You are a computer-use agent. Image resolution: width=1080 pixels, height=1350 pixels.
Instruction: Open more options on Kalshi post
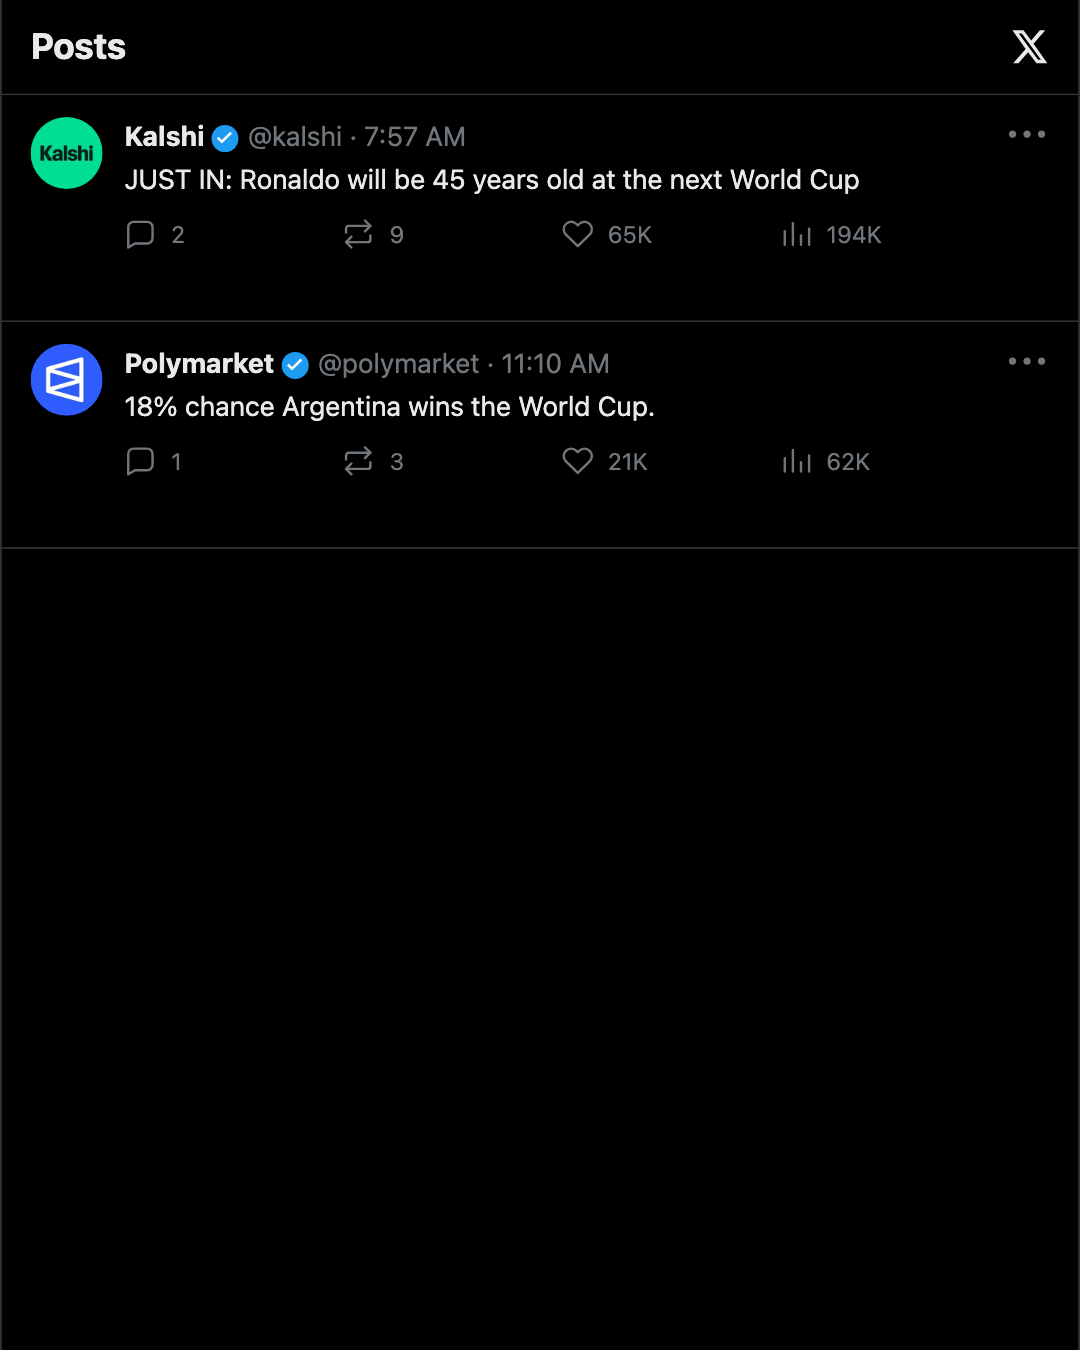pos(1027,134)
